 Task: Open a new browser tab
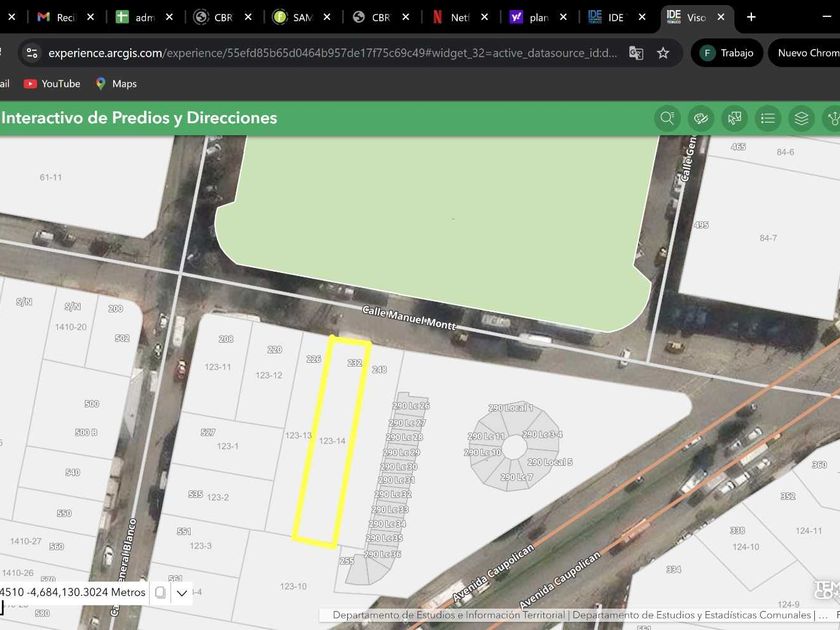click(x=751, y=17)
